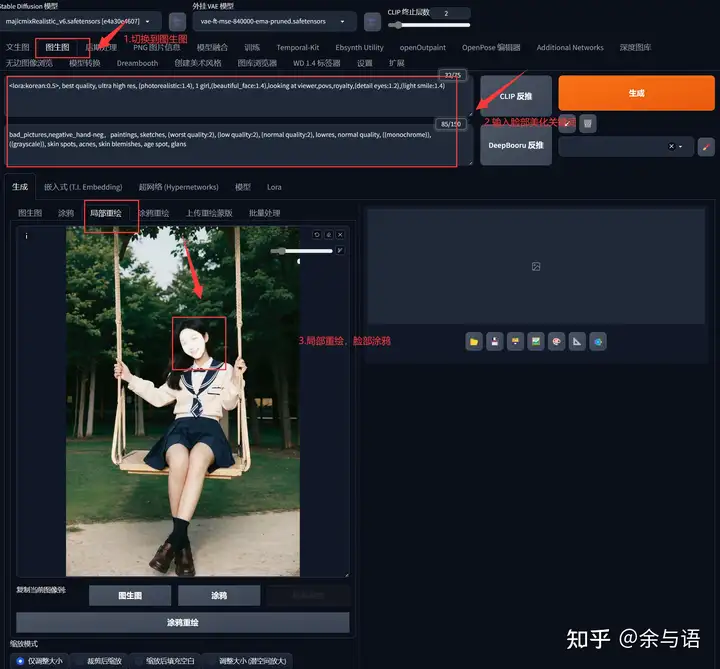Adjust the inpaint brush size slider
720x669 pixels.
tap(301, 251)
